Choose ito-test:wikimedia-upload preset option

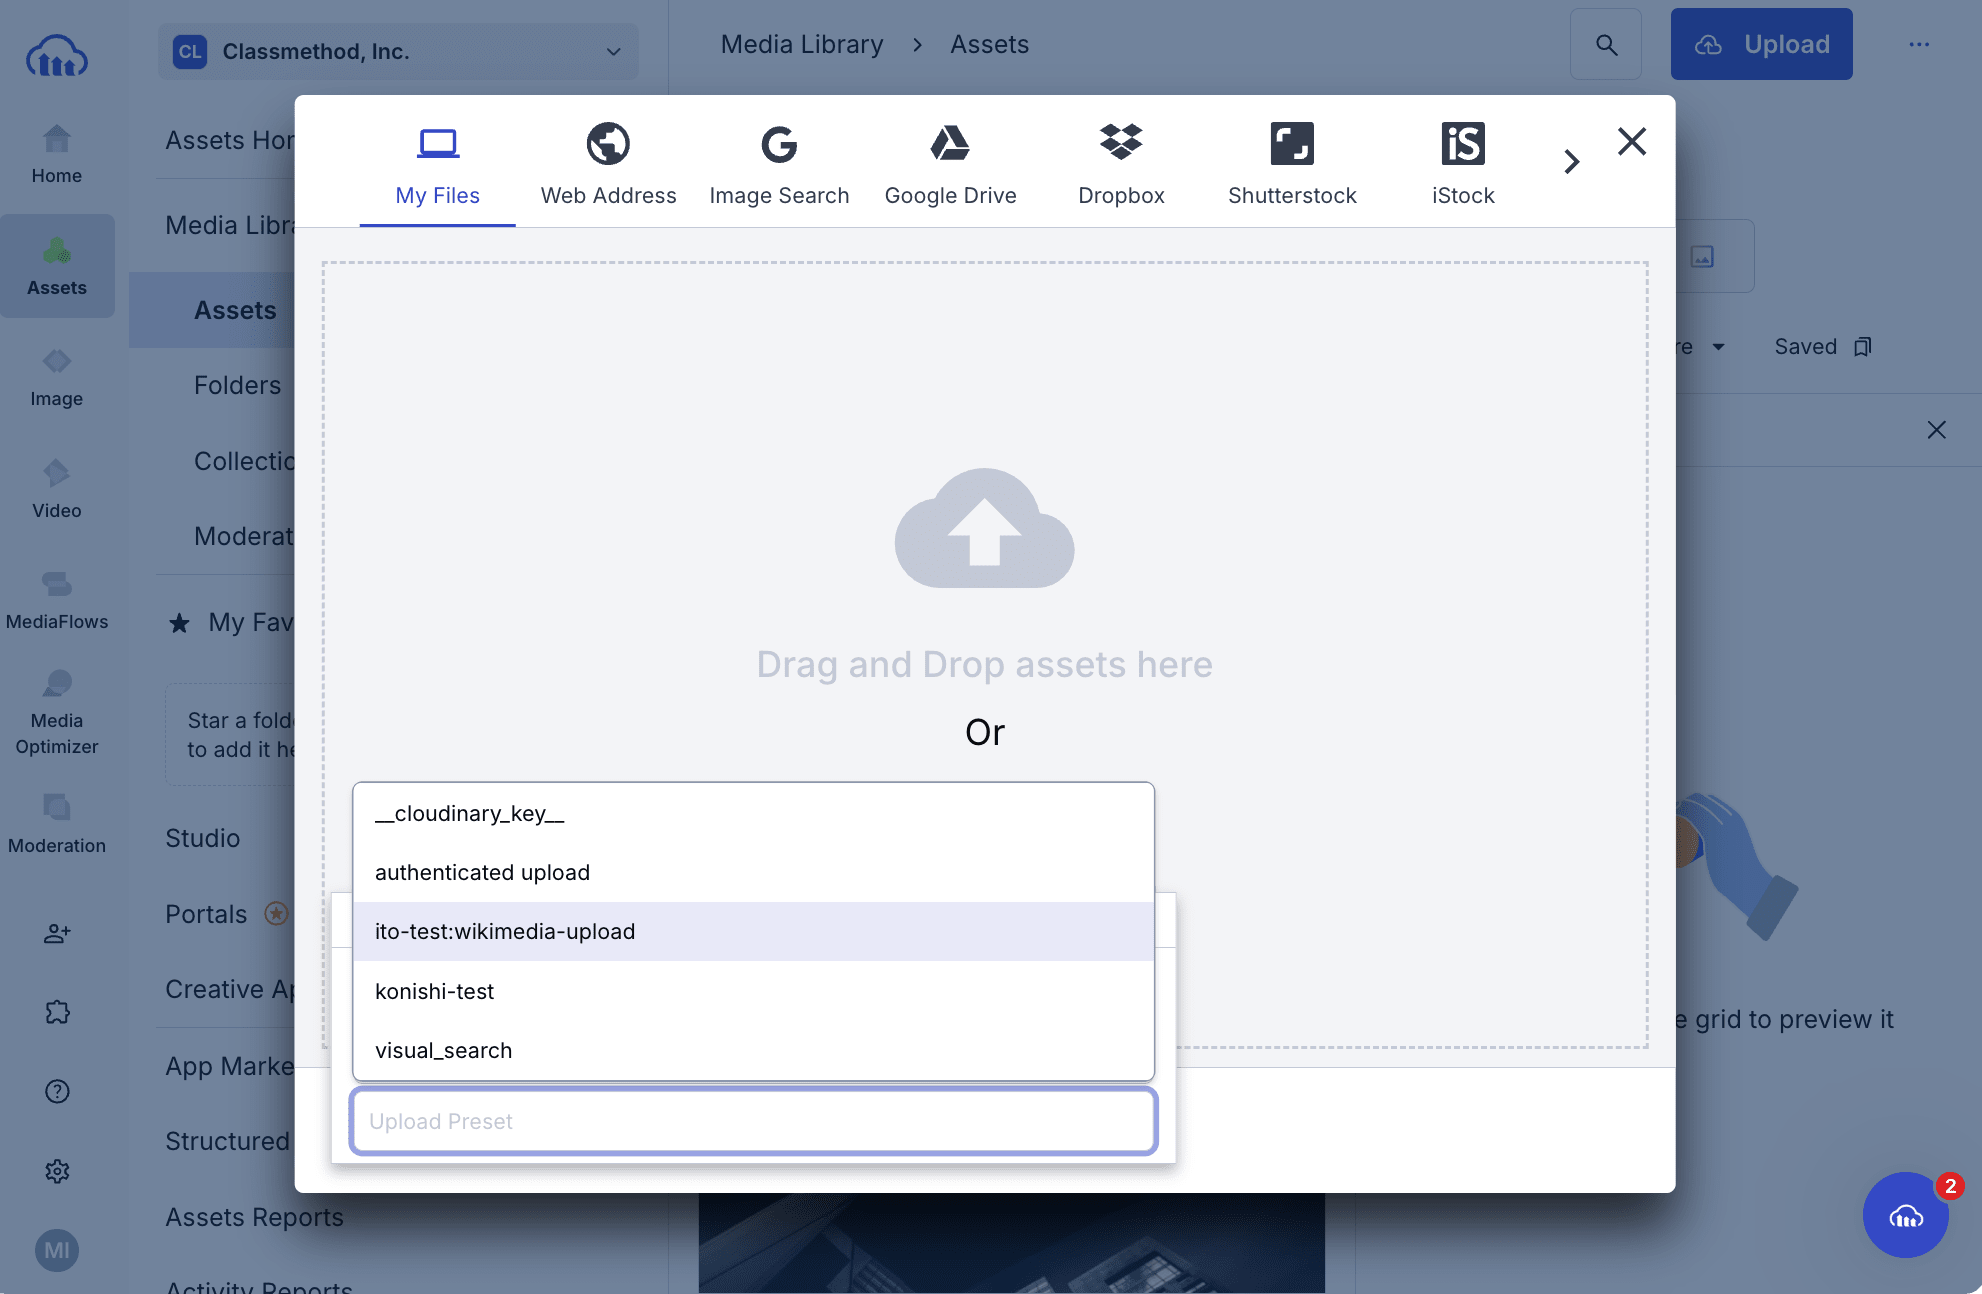(754, 932)
